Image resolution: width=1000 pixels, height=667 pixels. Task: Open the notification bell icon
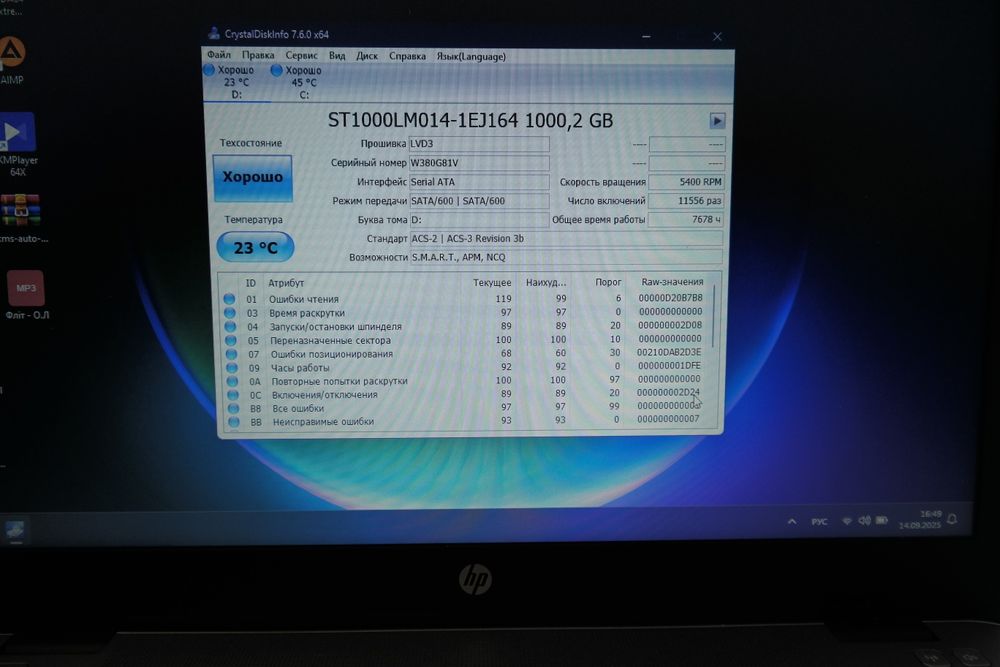coord(952,519)
